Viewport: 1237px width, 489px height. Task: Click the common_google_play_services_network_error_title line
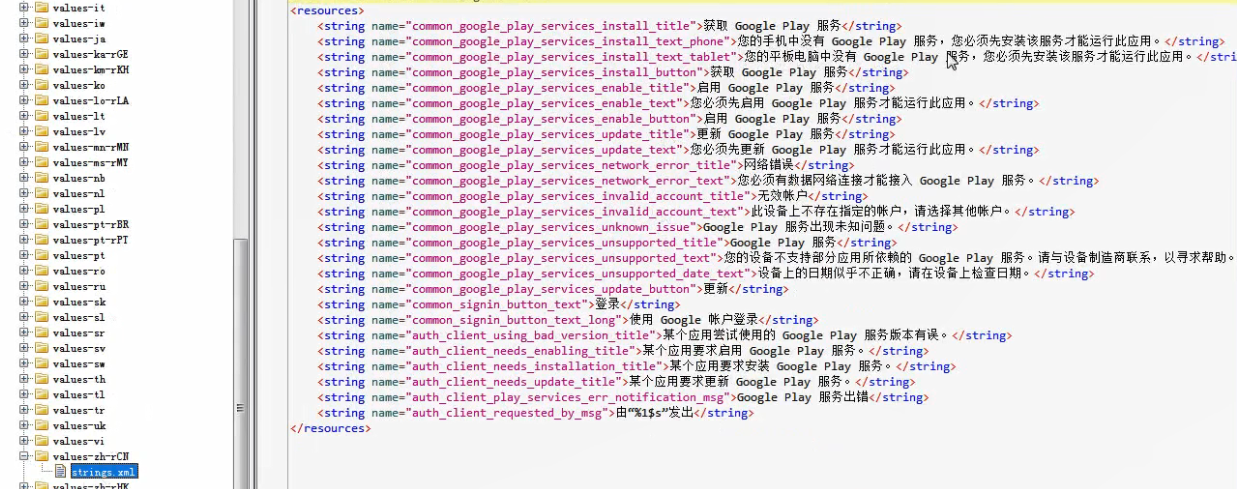point(585,165)
